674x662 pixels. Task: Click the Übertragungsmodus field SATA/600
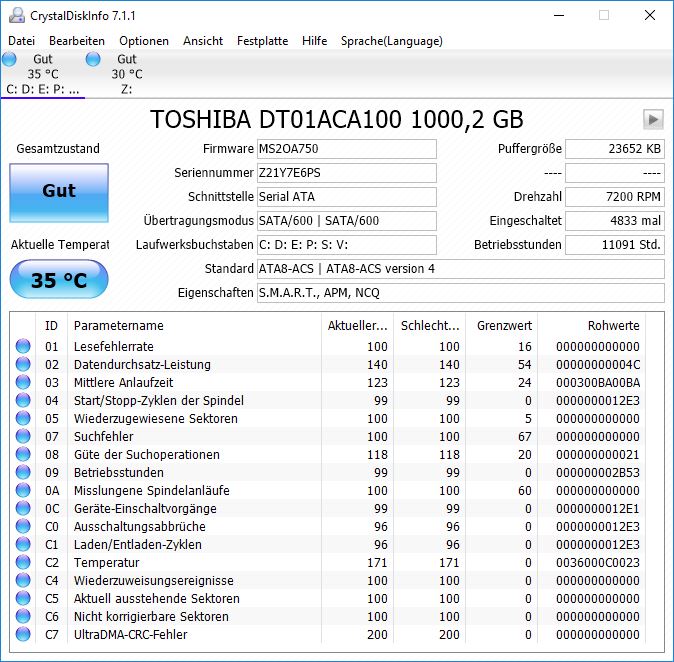point(347,221)
